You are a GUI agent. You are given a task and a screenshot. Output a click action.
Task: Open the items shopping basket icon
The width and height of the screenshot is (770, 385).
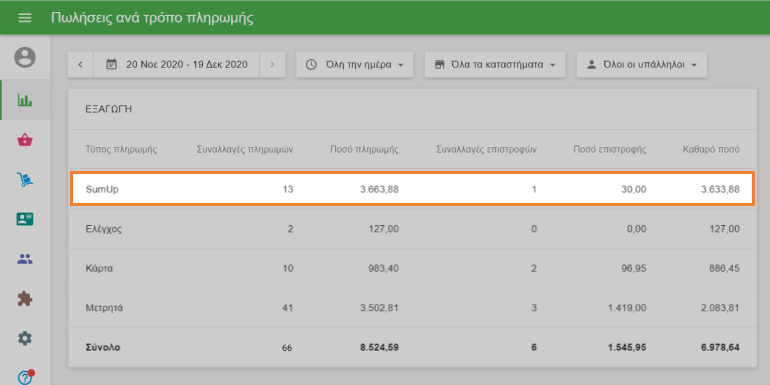[x=25, y=140]
